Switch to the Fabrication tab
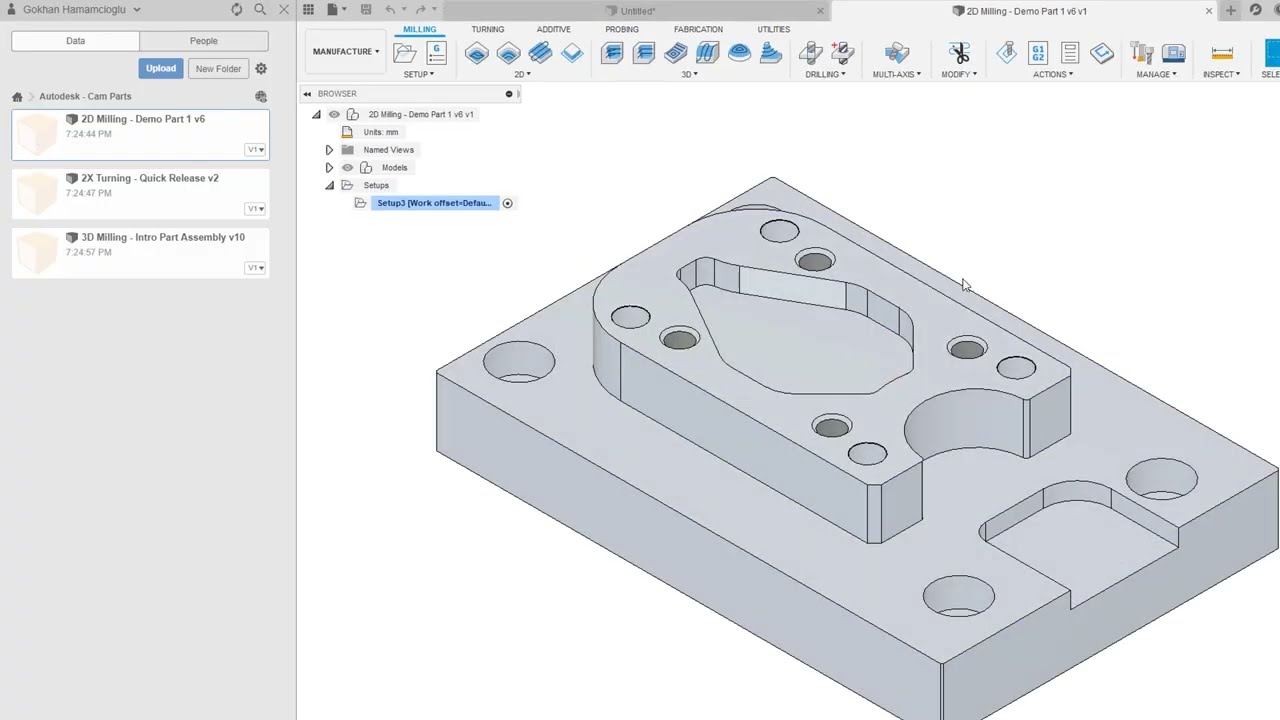This screenshot has height=720, width=1280. coord(698,30)
